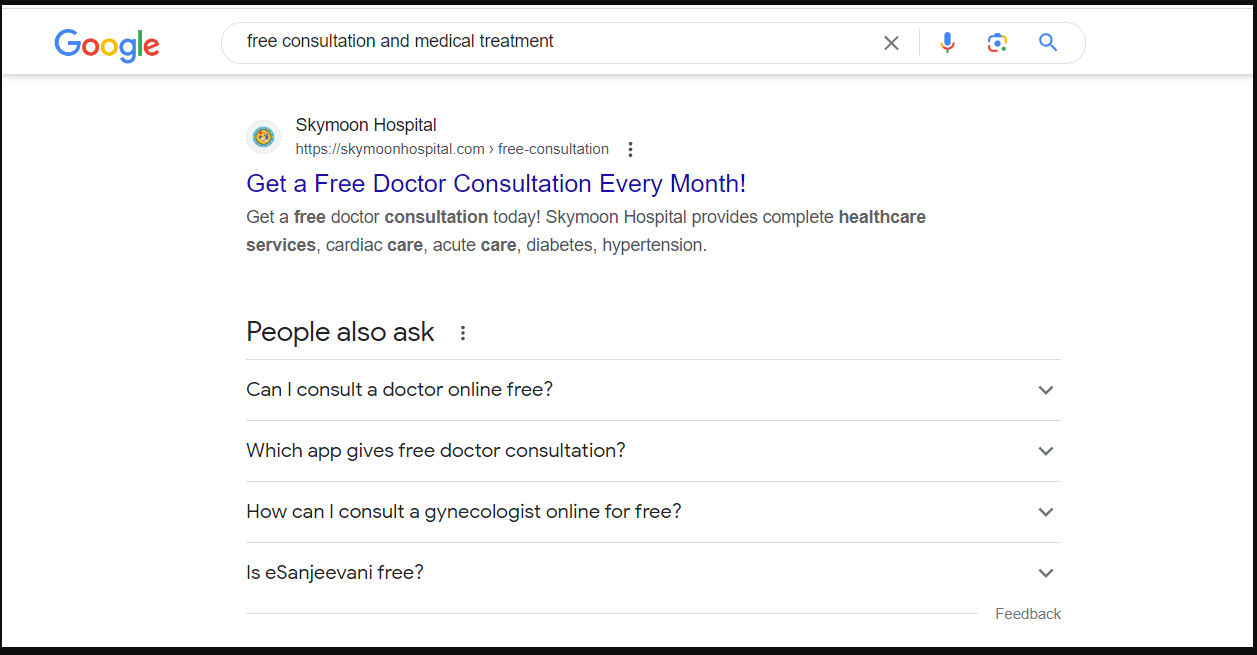The width and height of the screenshot is (1257, 655).
Task: Open Skymoon Hospital result options menu
Action: 630,150
